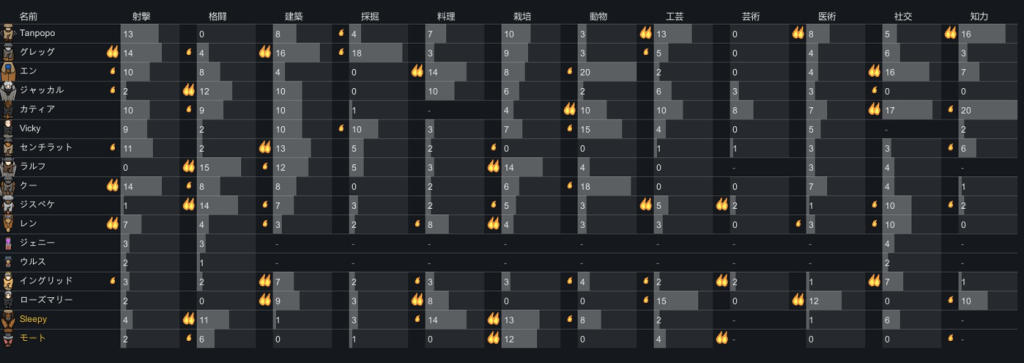1024x363 pixels.
Task: Sort by the 医術 column header
Action: point(826,16)
